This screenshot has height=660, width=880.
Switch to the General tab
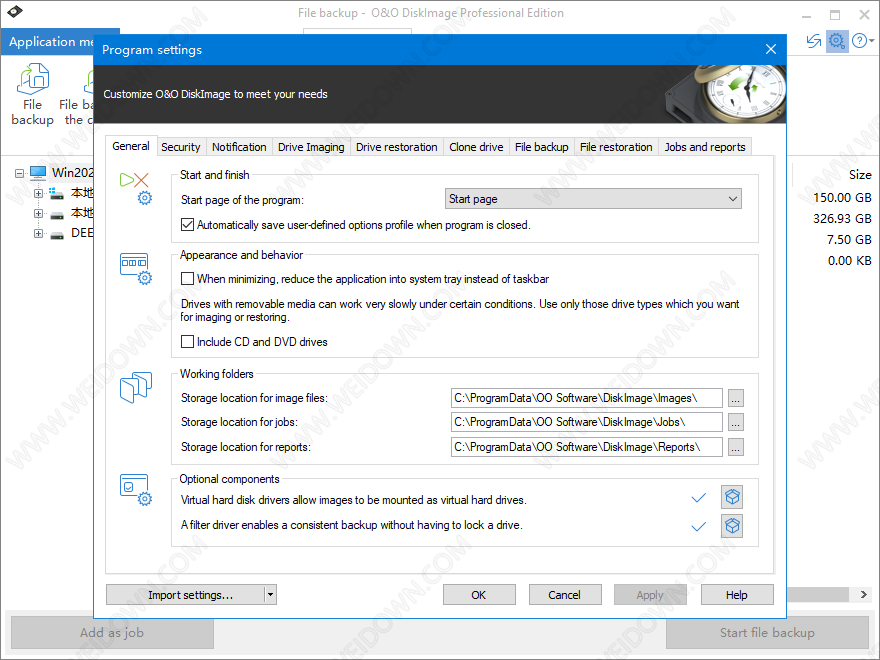point(131,146)
